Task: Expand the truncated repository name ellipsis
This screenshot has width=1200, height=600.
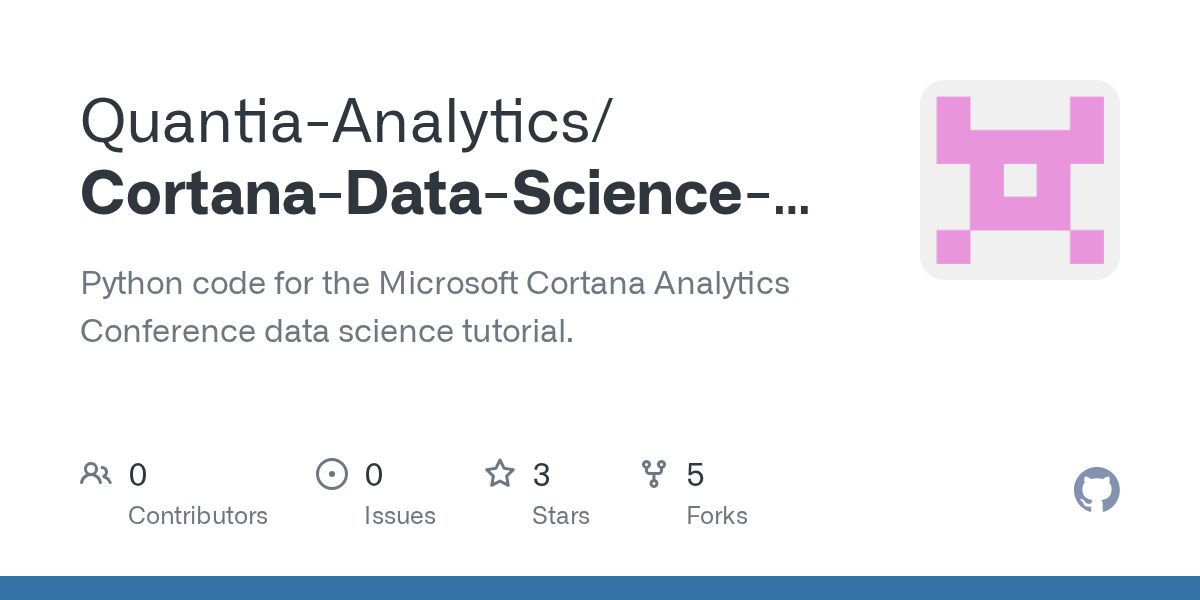Action: click(x=792, y=200)
